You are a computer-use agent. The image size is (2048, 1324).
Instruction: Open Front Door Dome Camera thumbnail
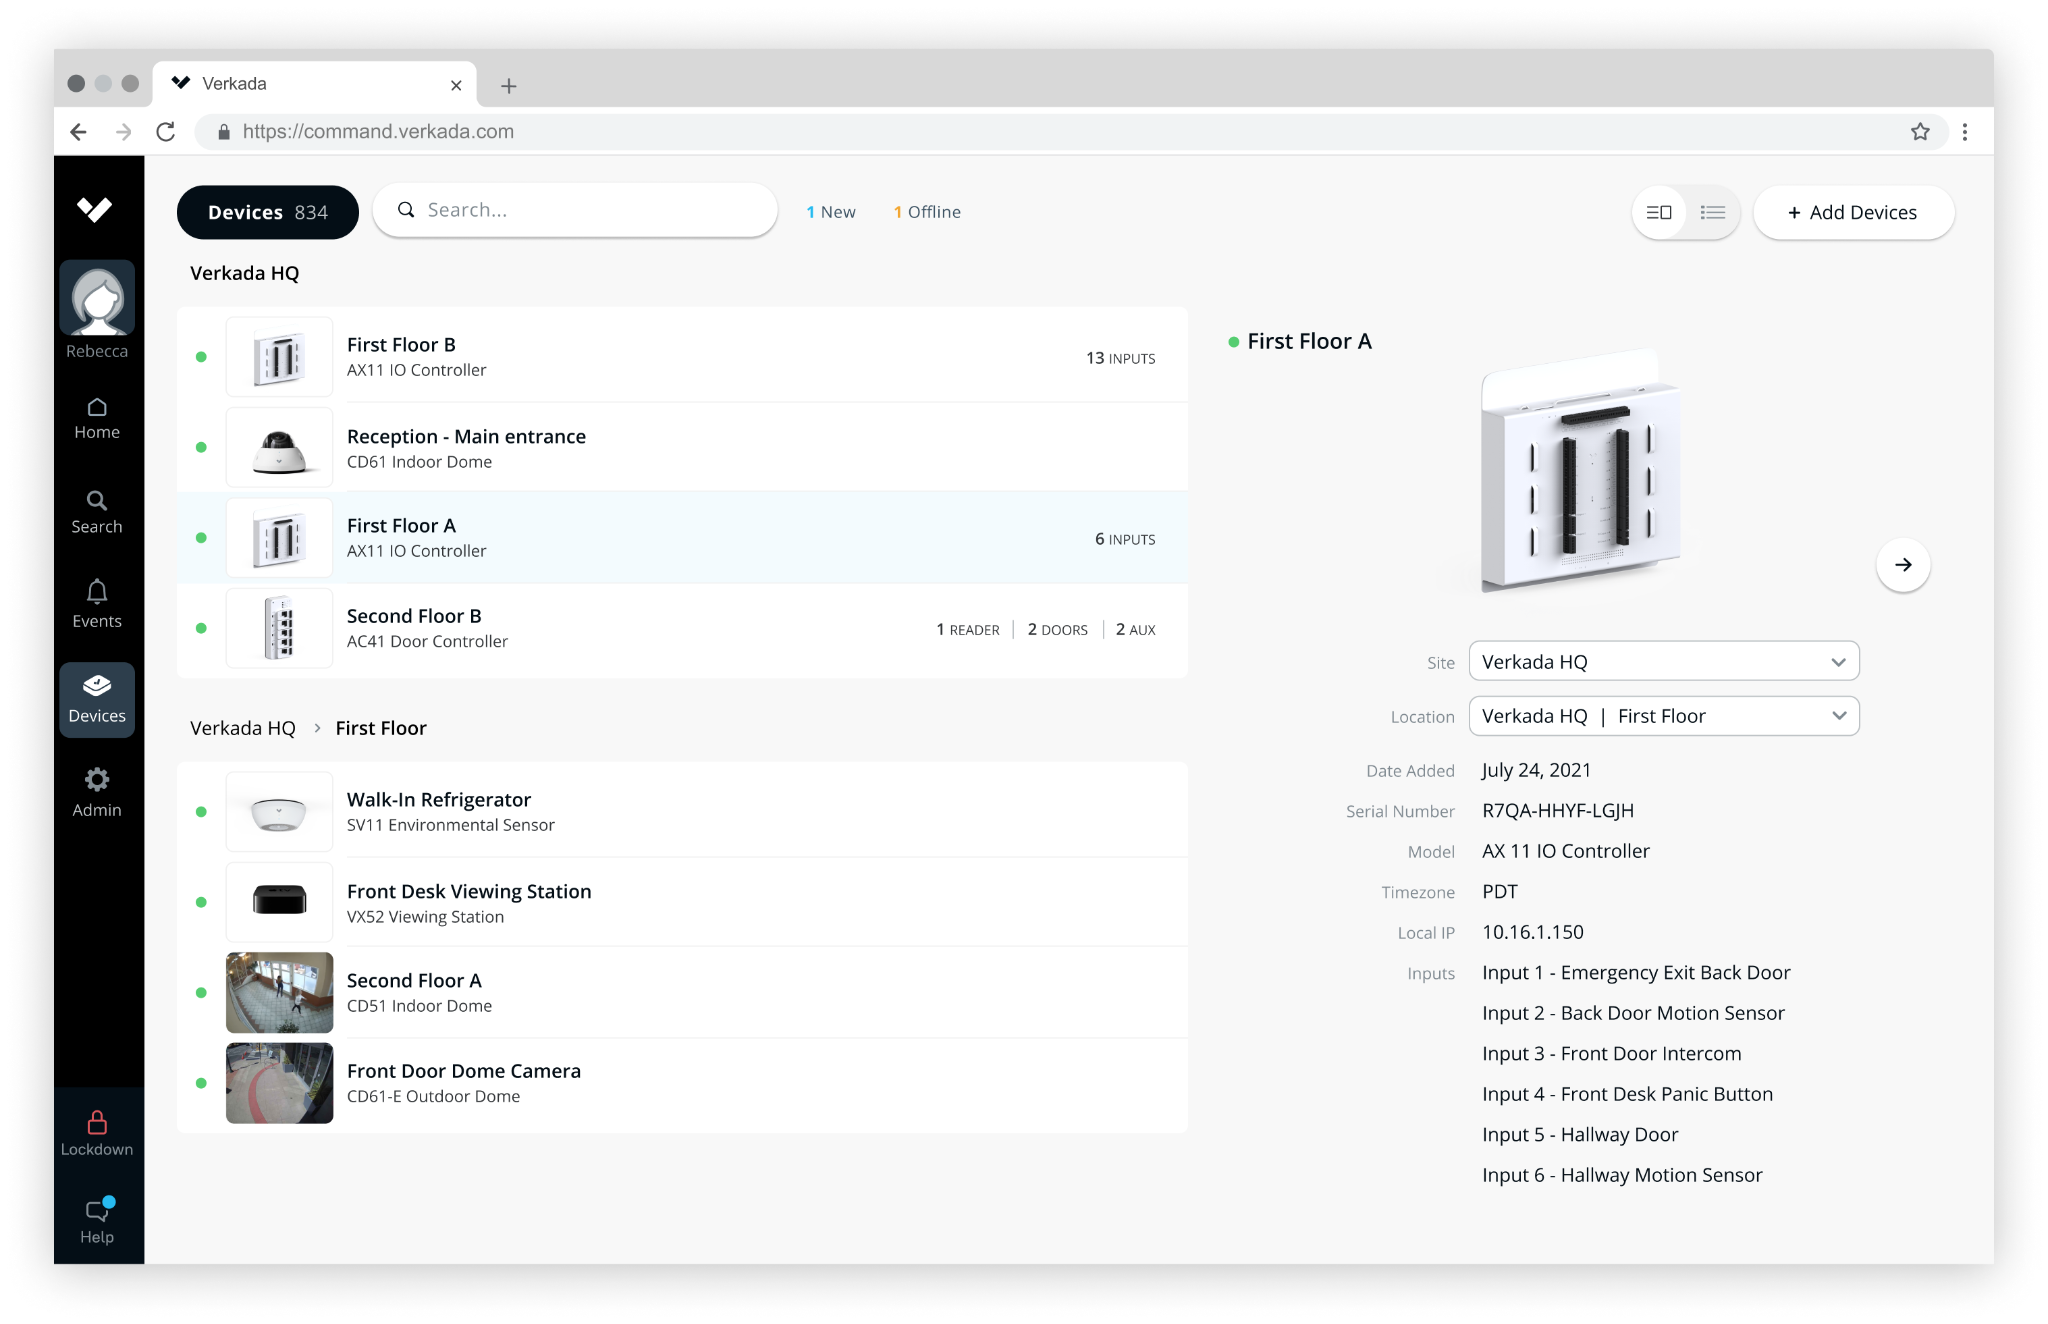[x=279, y=1083]
